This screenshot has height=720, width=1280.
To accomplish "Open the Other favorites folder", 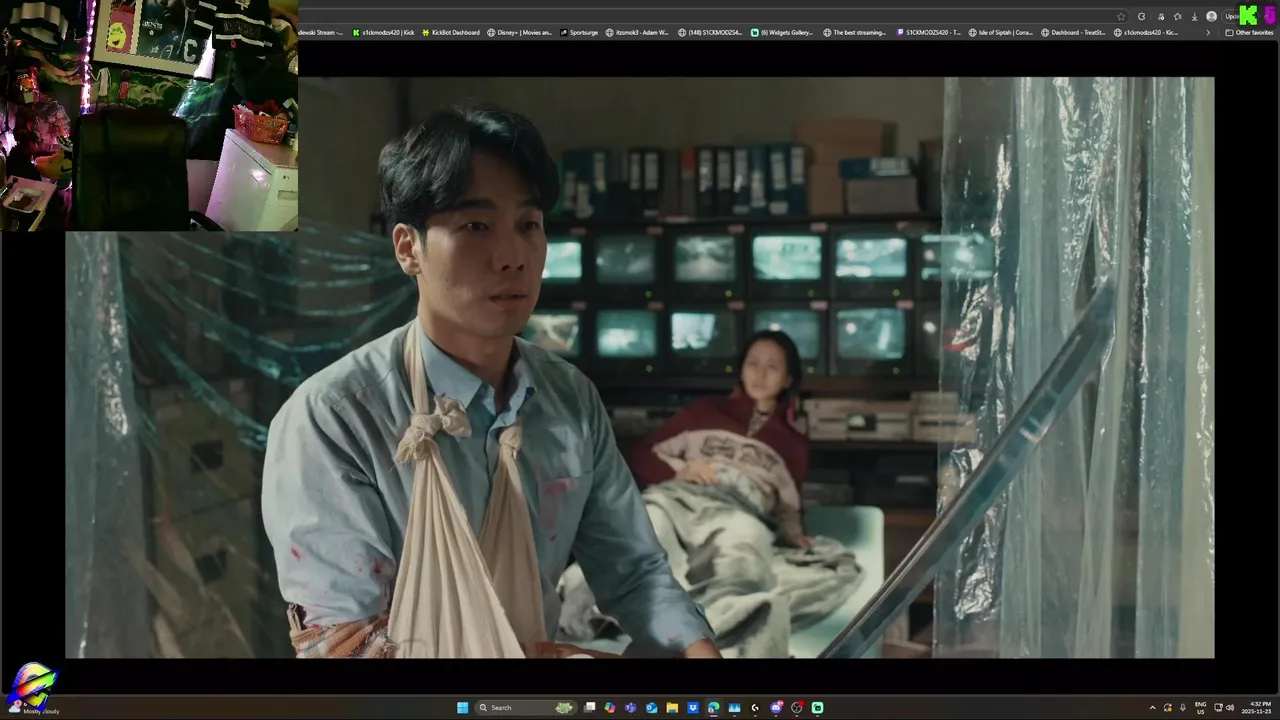I will (x=1250, y=32).
